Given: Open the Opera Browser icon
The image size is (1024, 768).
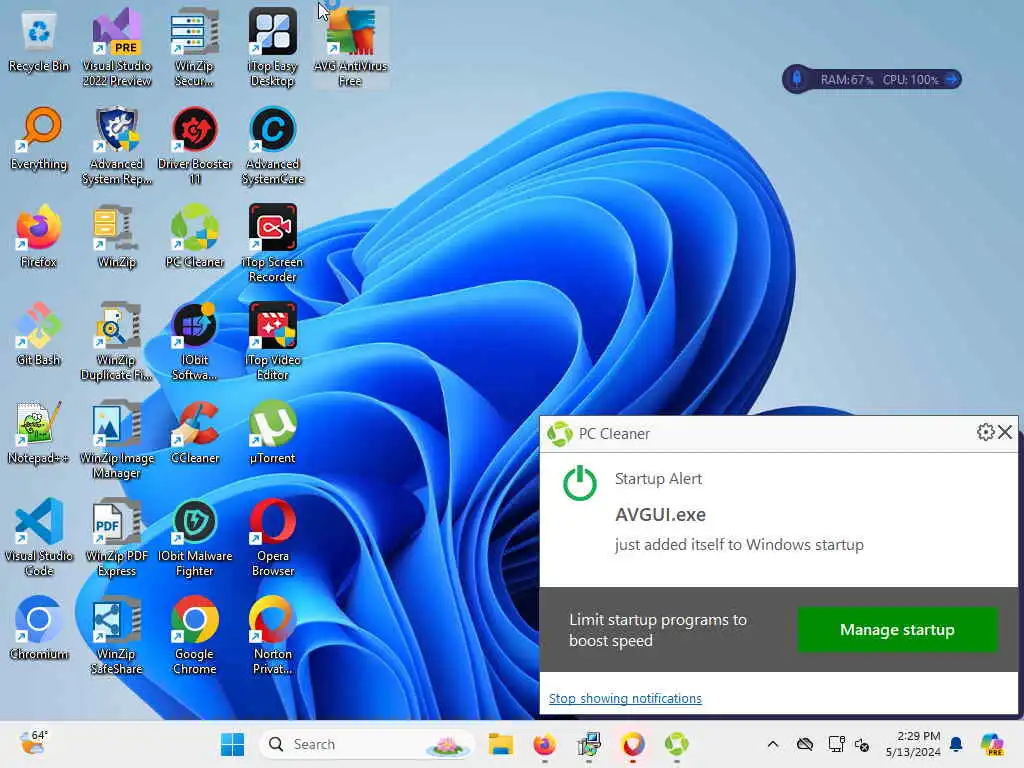Looking at the screenshot, I should point(272,537).
